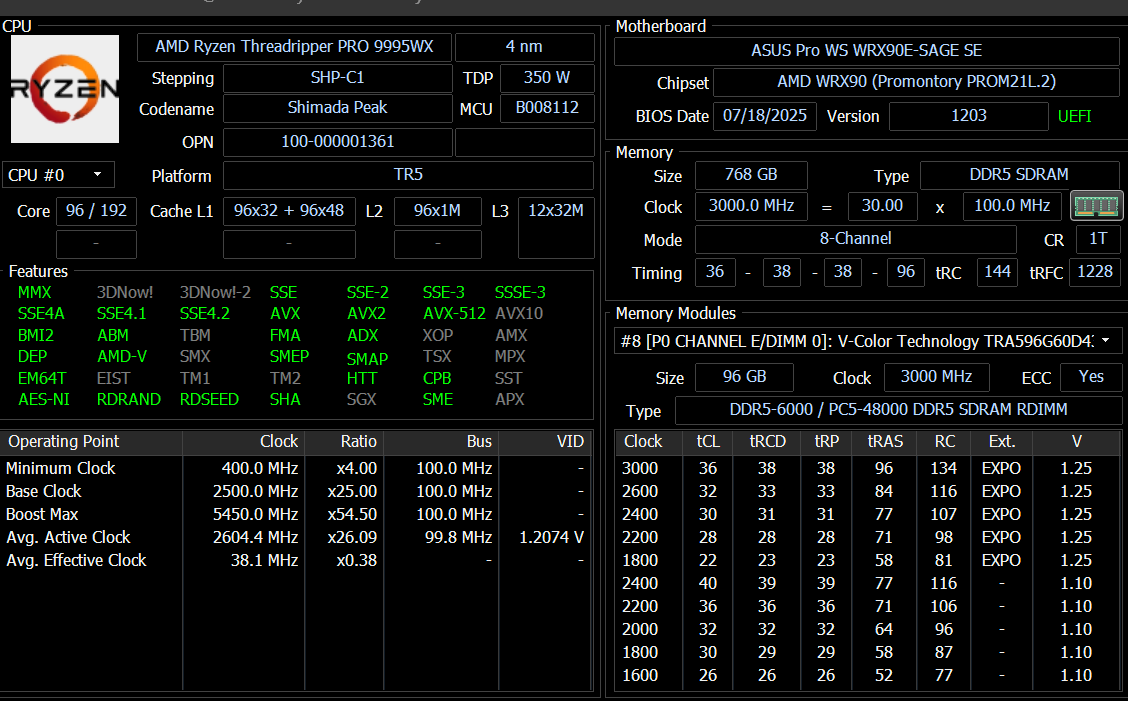Click the RDSEED feature flag
Image resolution: width=1128 pixels, height=701 pixels.
coord(209,399)
